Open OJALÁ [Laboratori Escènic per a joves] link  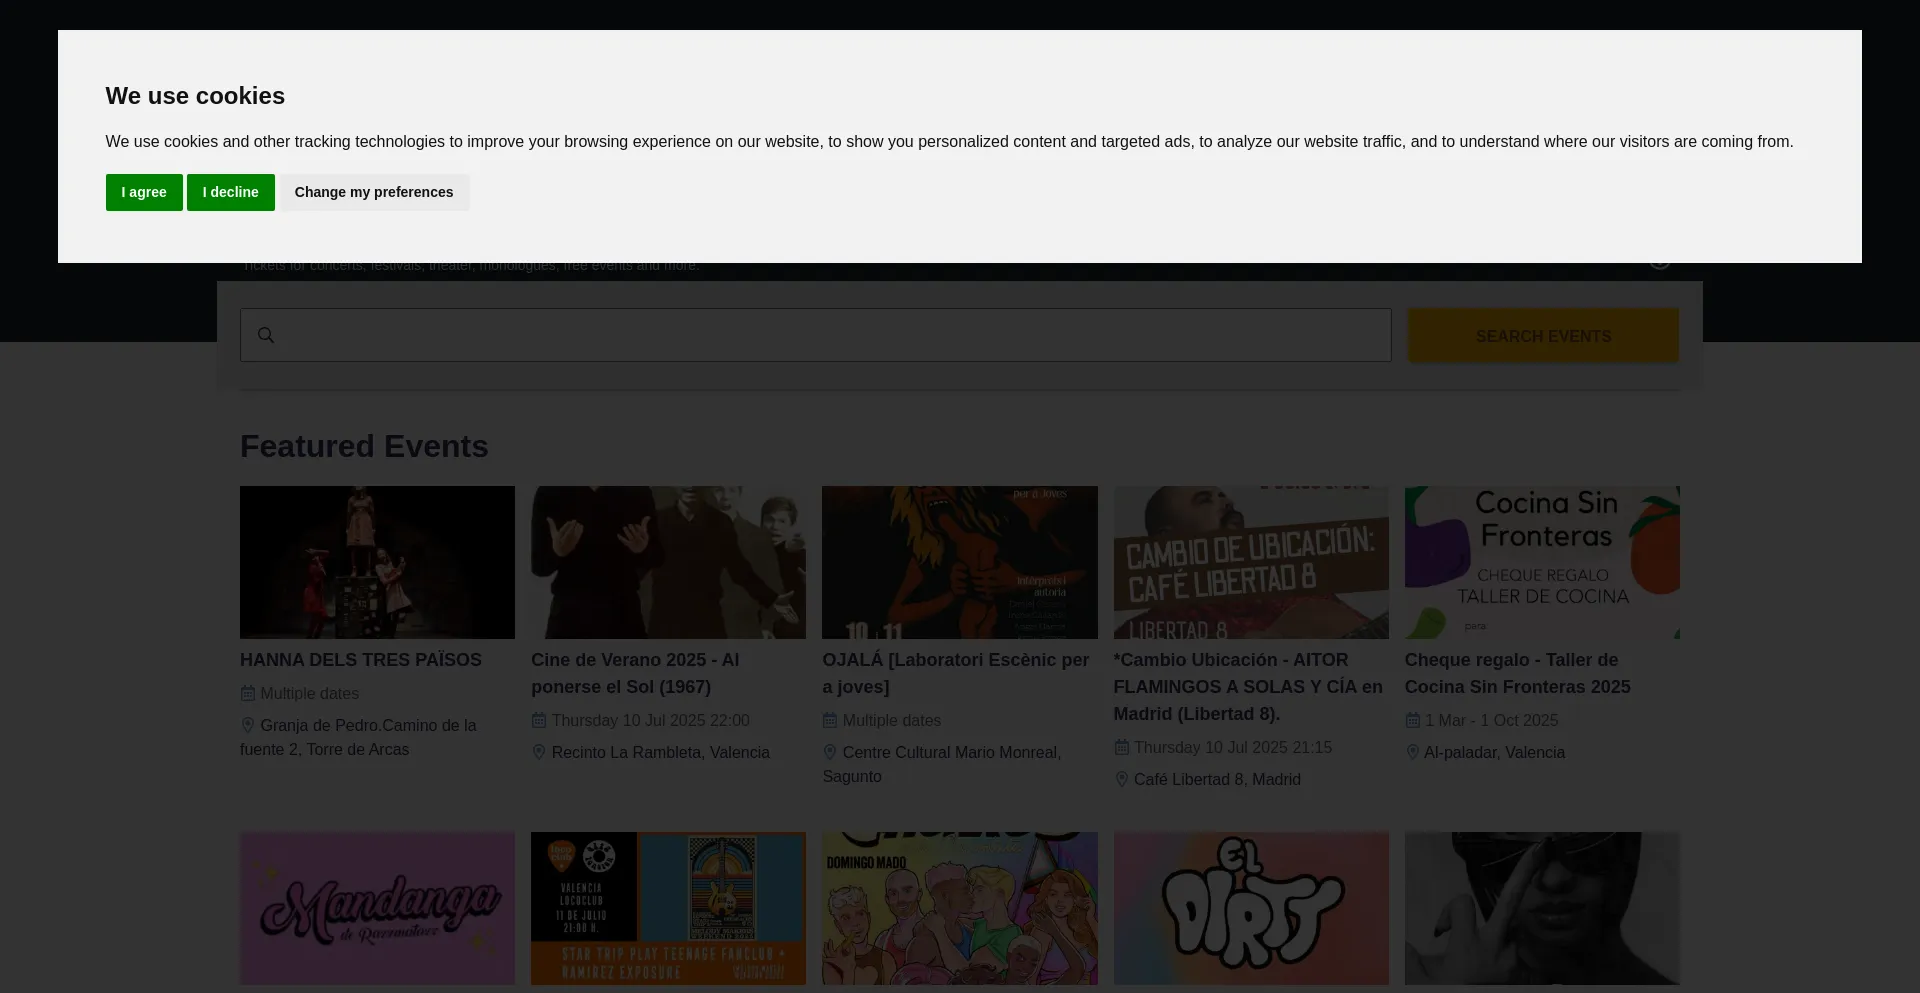tap(956, 673)
